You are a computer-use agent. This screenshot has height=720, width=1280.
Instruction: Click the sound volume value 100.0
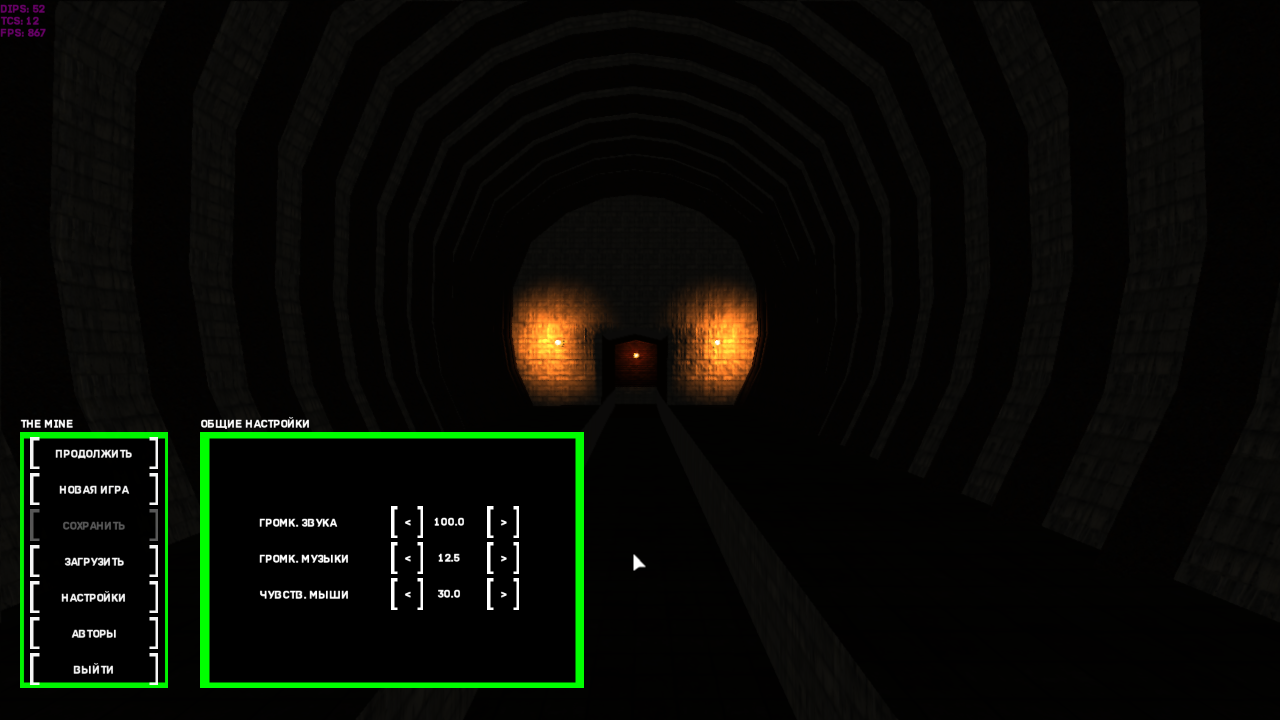point(449,522)
